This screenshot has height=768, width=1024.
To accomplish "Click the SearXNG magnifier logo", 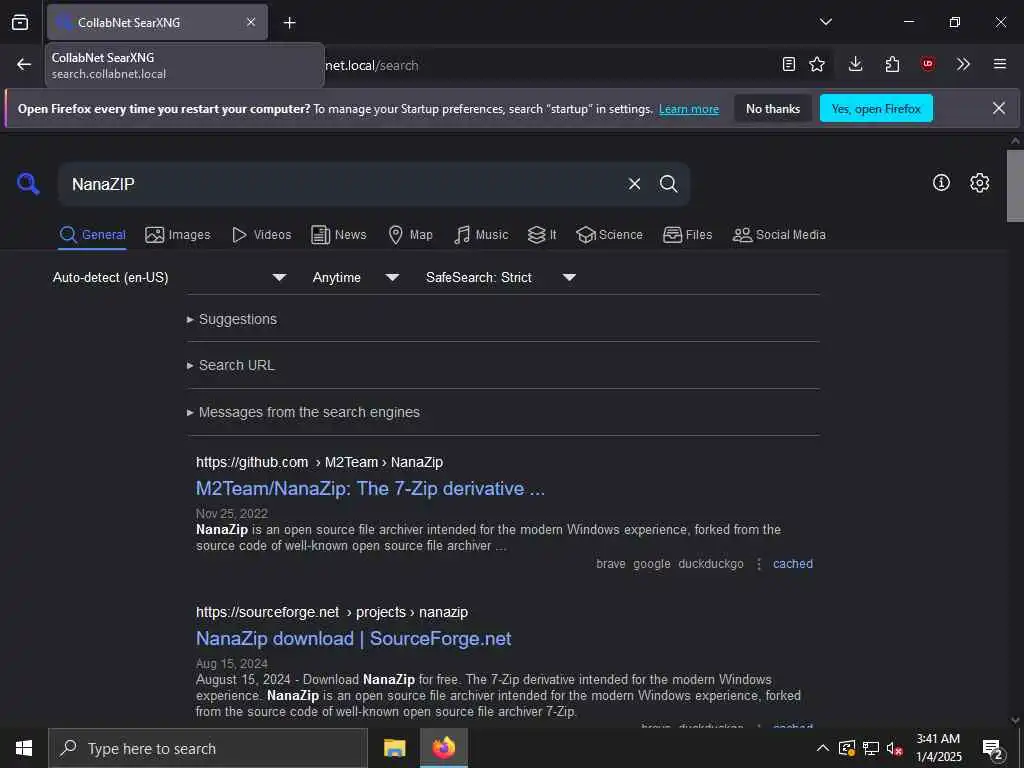I will [28, 184].
